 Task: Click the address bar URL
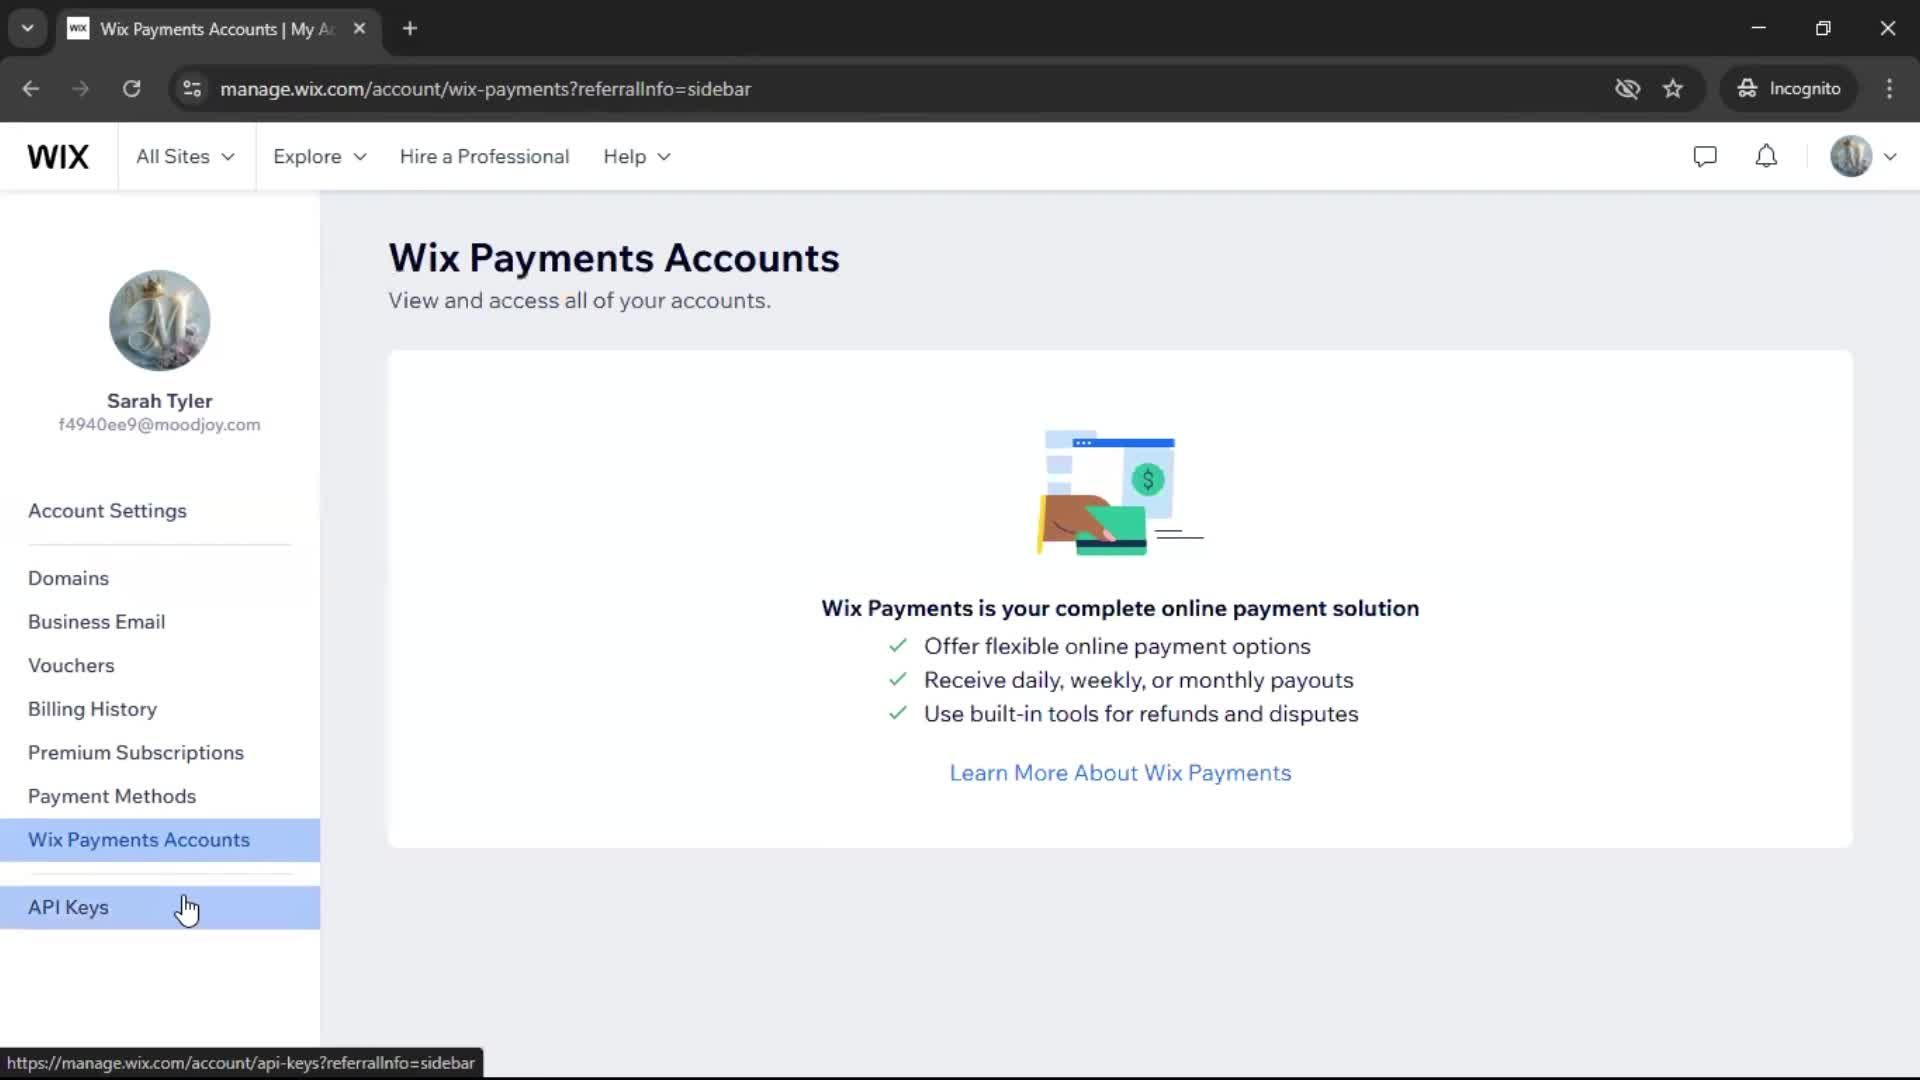485,89
